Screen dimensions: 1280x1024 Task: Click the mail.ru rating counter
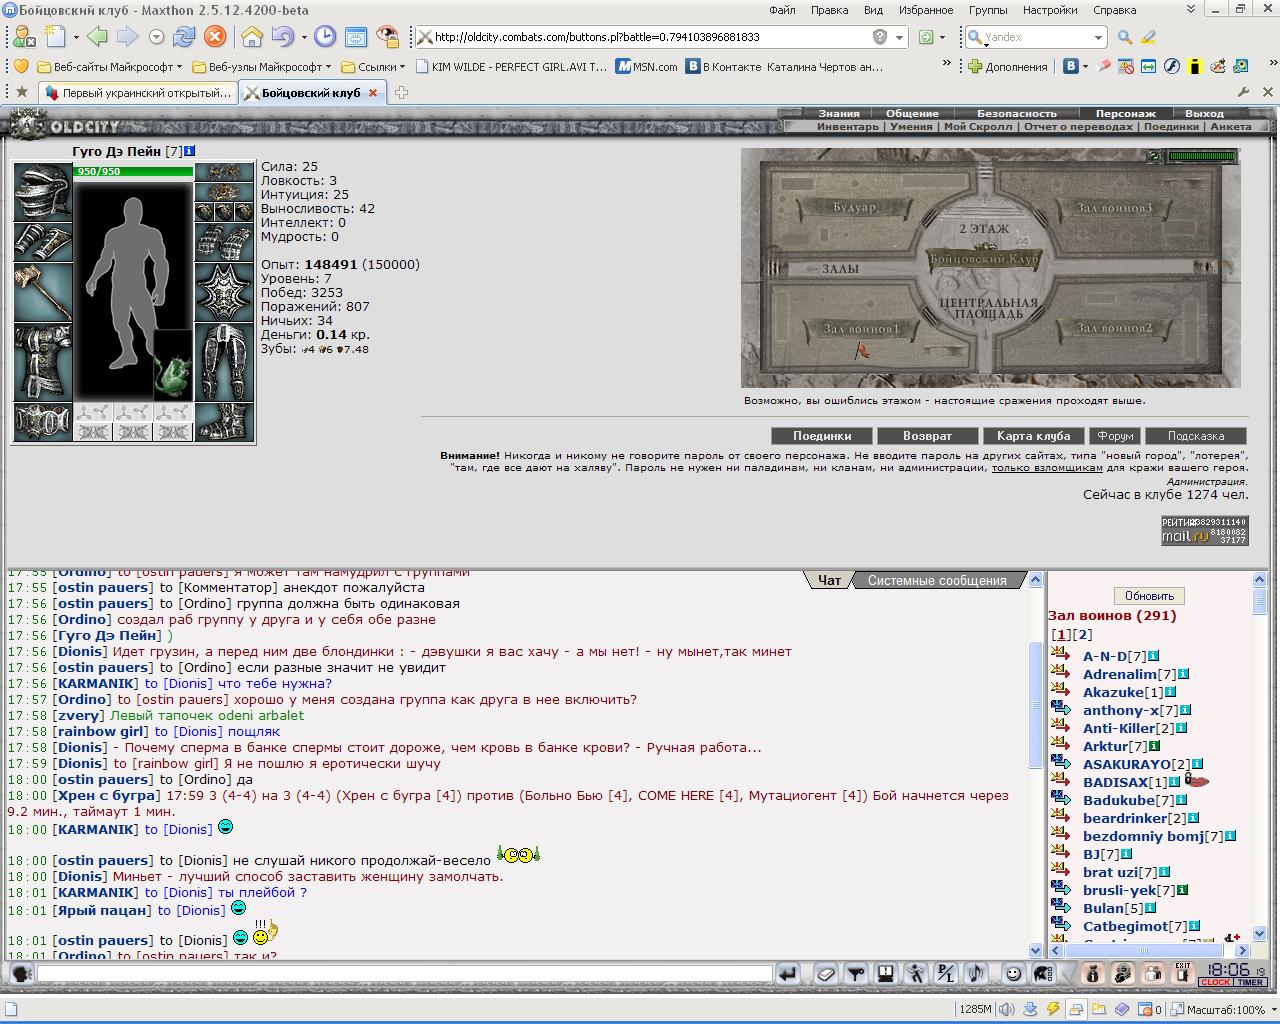[1204, 530]
